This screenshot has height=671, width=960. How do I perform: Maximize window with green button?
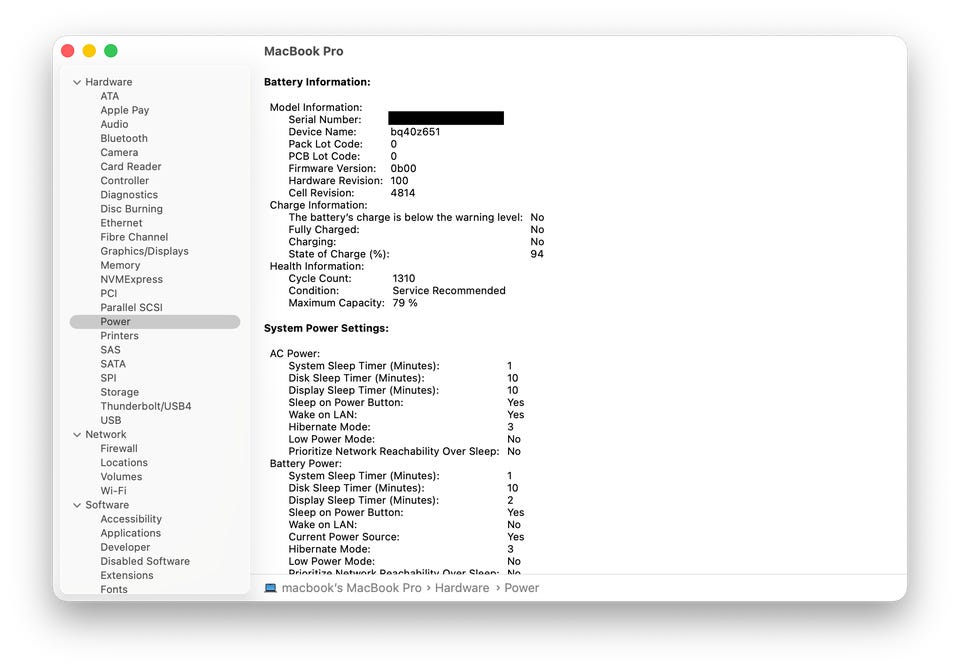point(111,51)
